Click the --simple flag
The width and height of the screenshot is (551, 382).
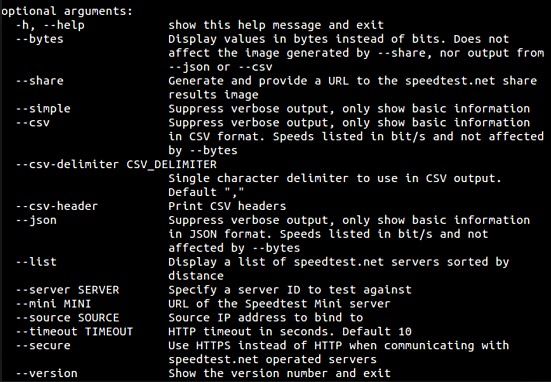point(43,109)
